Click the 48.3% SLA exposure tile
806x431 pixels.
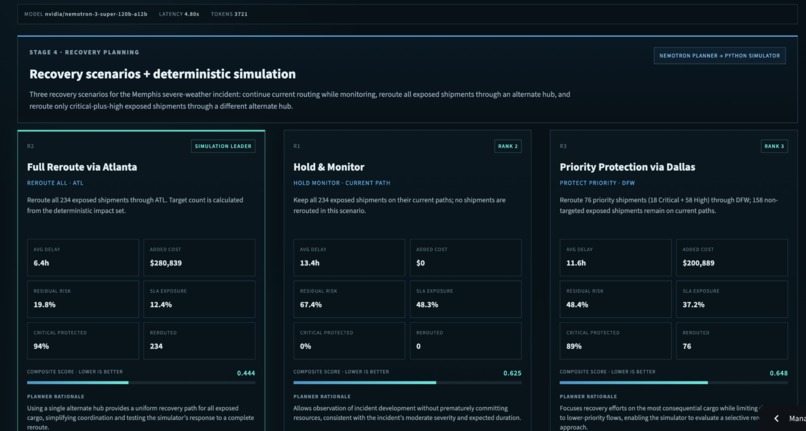pyautogui.click(x=466, y=299)
